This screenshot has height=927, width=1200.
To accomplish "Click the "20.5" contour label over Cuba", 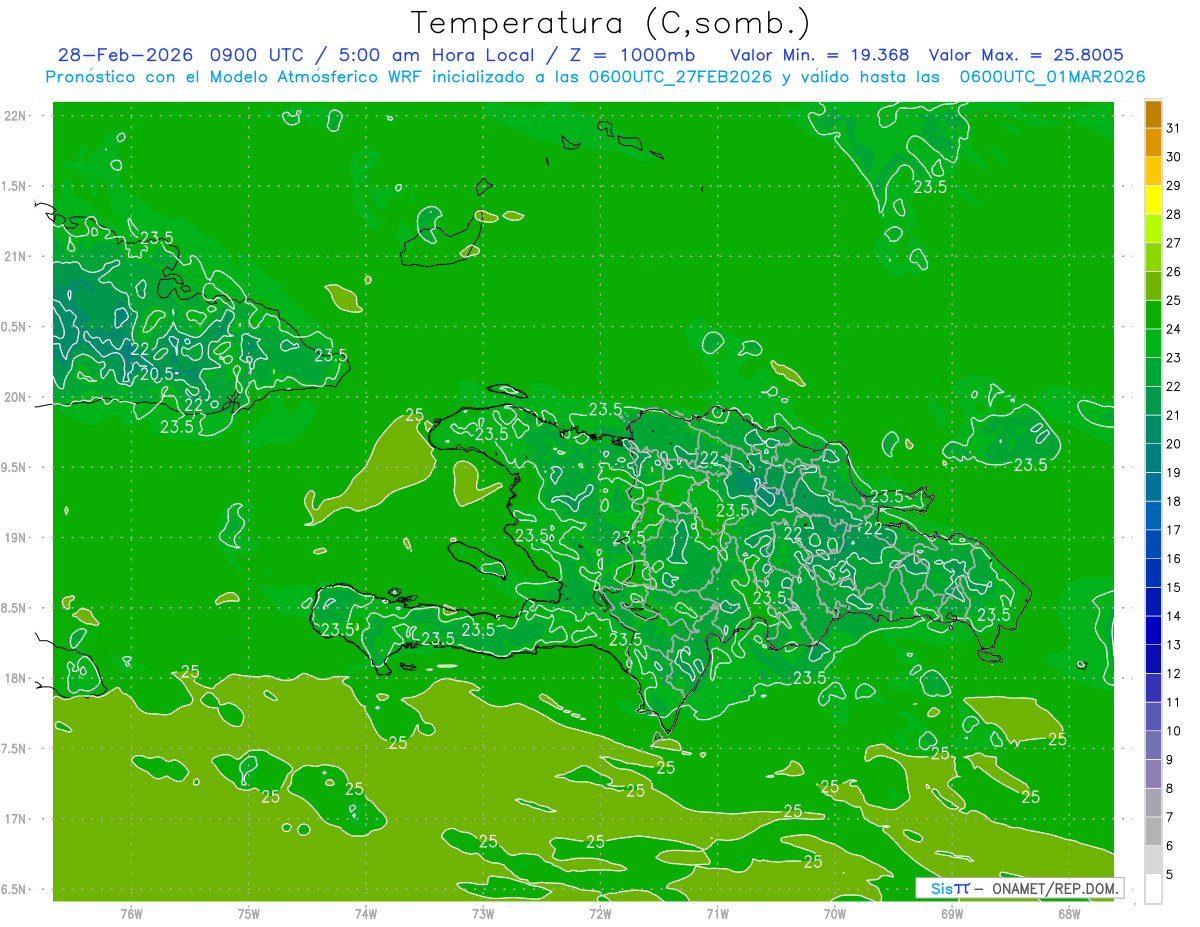I will click(x=156, y=373).
